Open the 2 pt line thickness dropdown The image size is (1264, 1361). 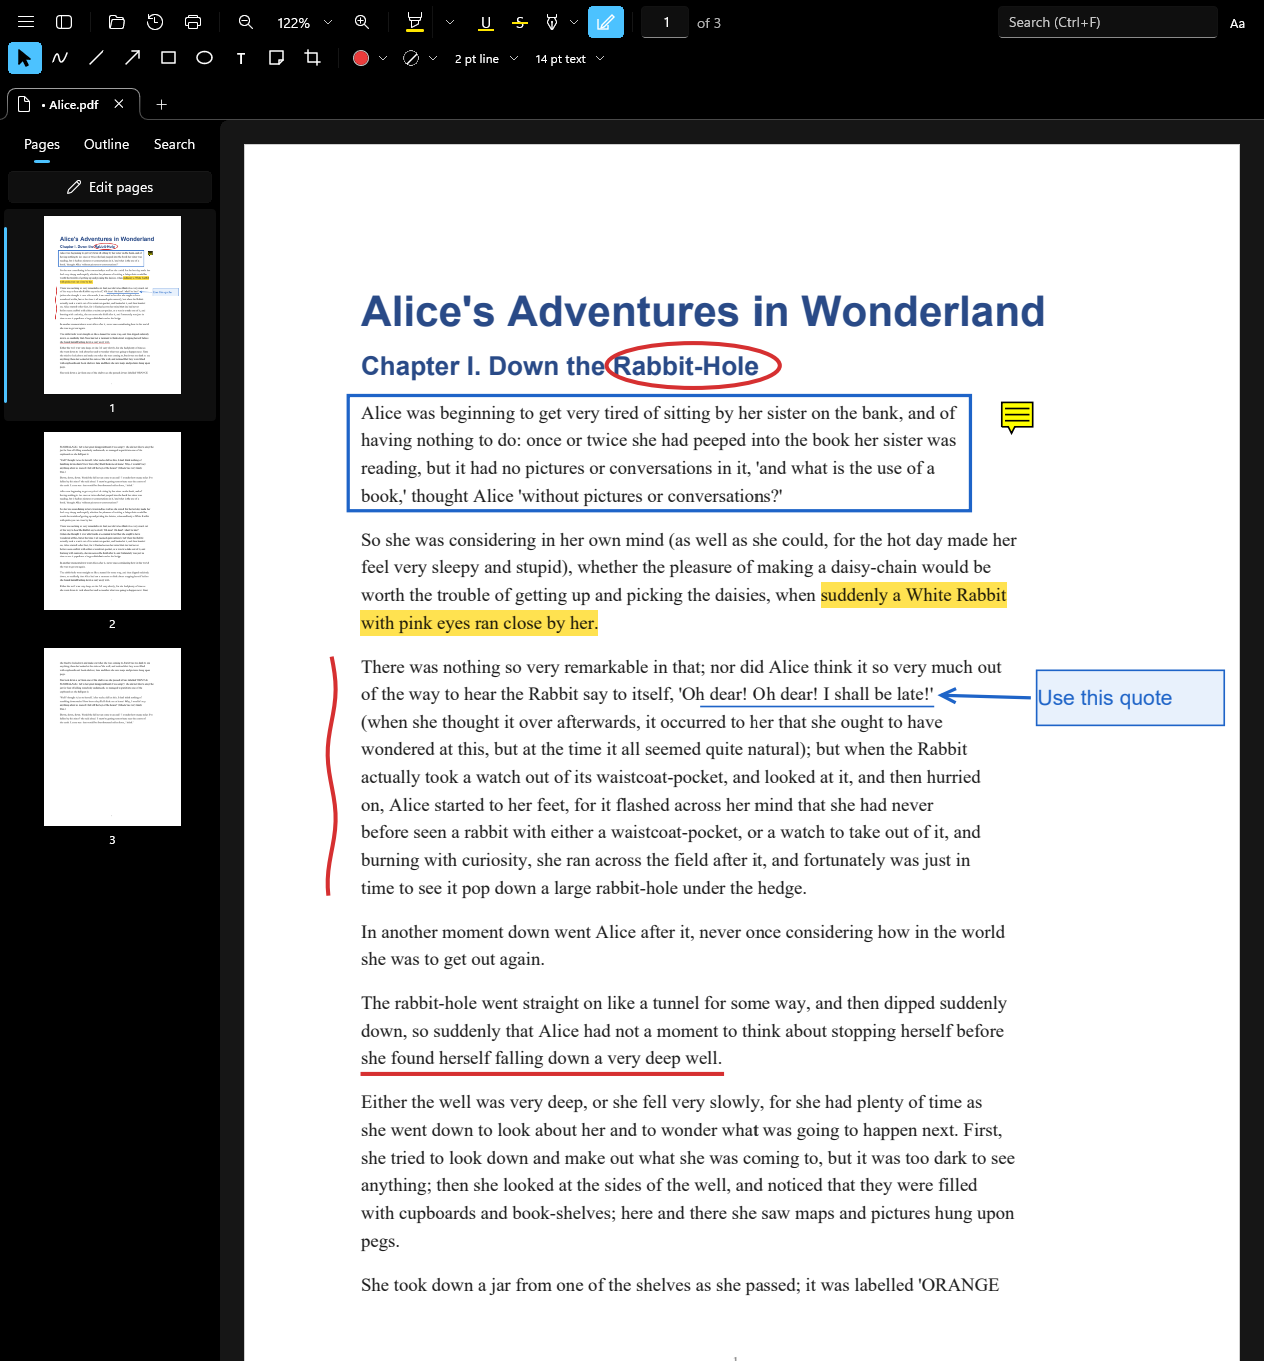[487, 59]
